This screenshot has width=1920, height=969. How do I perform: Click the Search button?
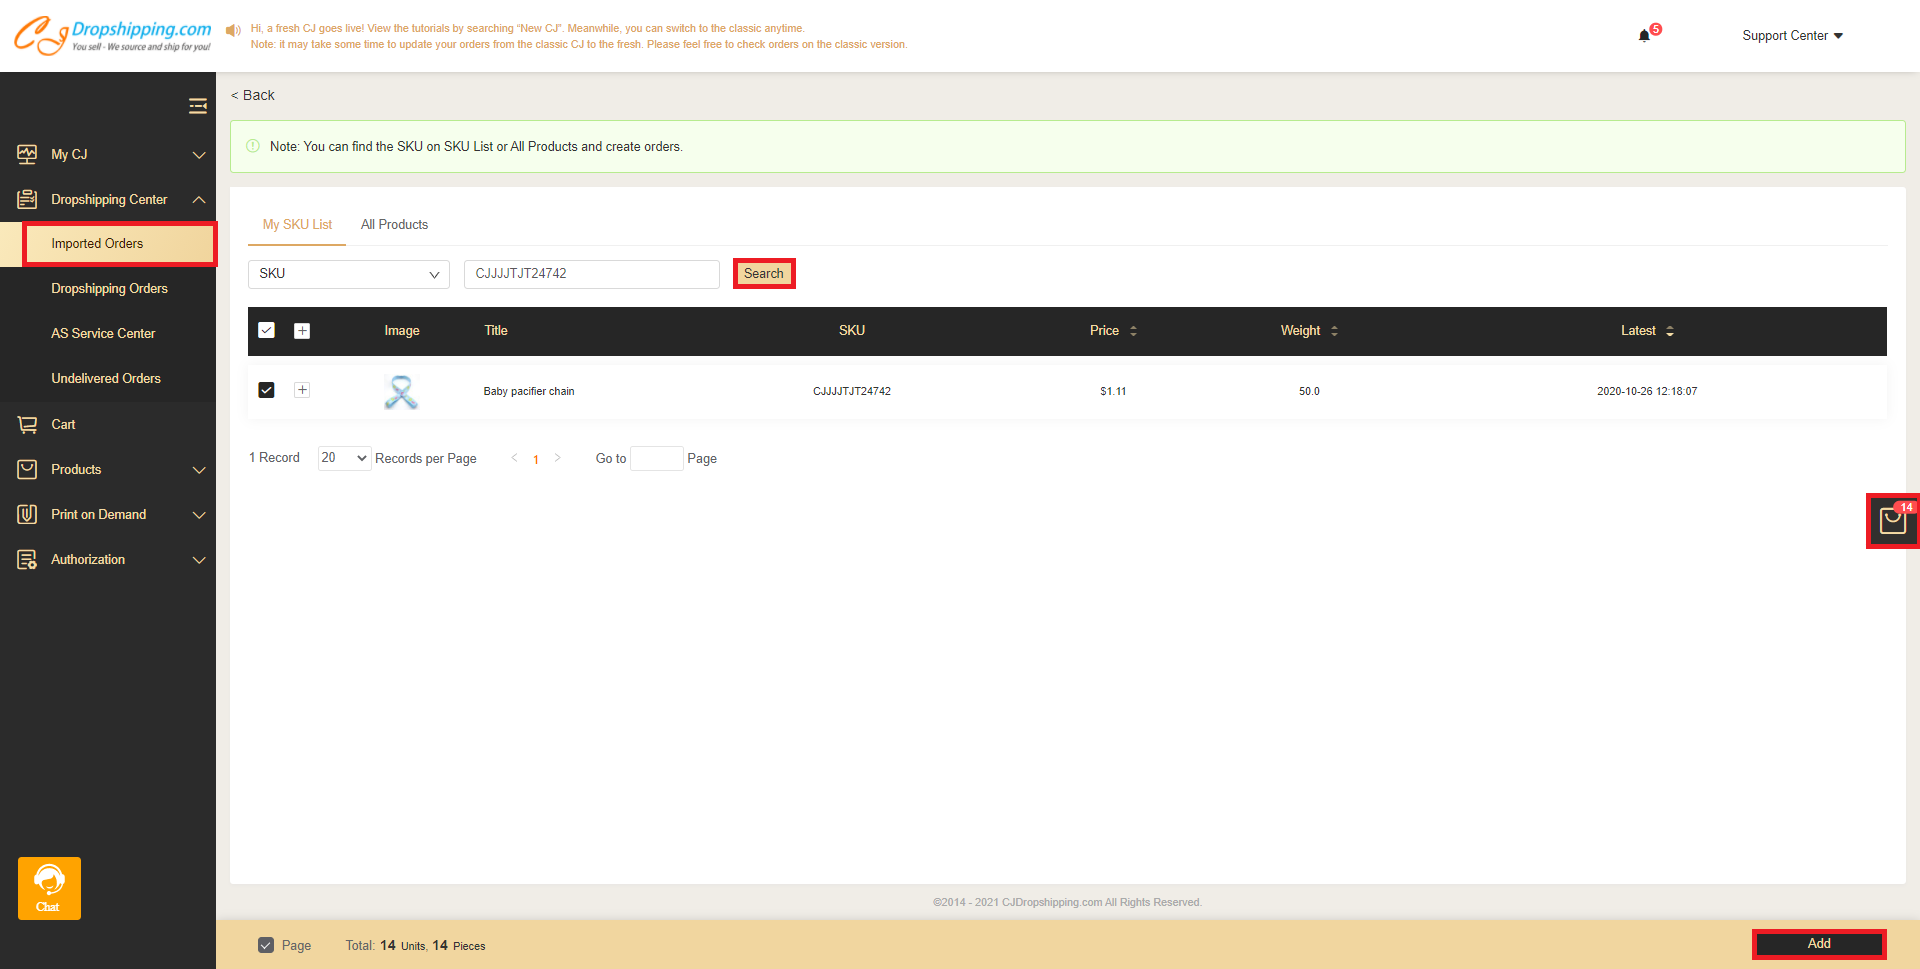(x=764, y=274)
